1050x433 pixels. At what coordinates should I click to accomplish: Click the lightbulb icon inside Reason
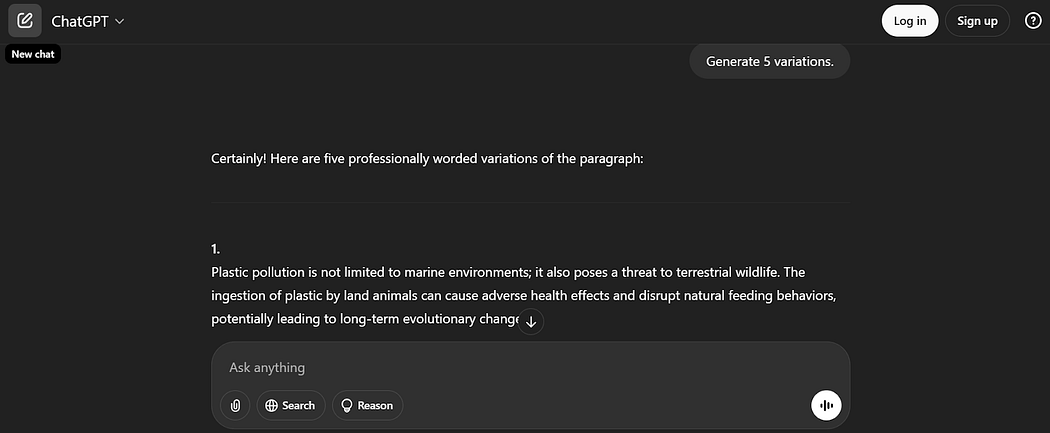click(x=347, y=406)
